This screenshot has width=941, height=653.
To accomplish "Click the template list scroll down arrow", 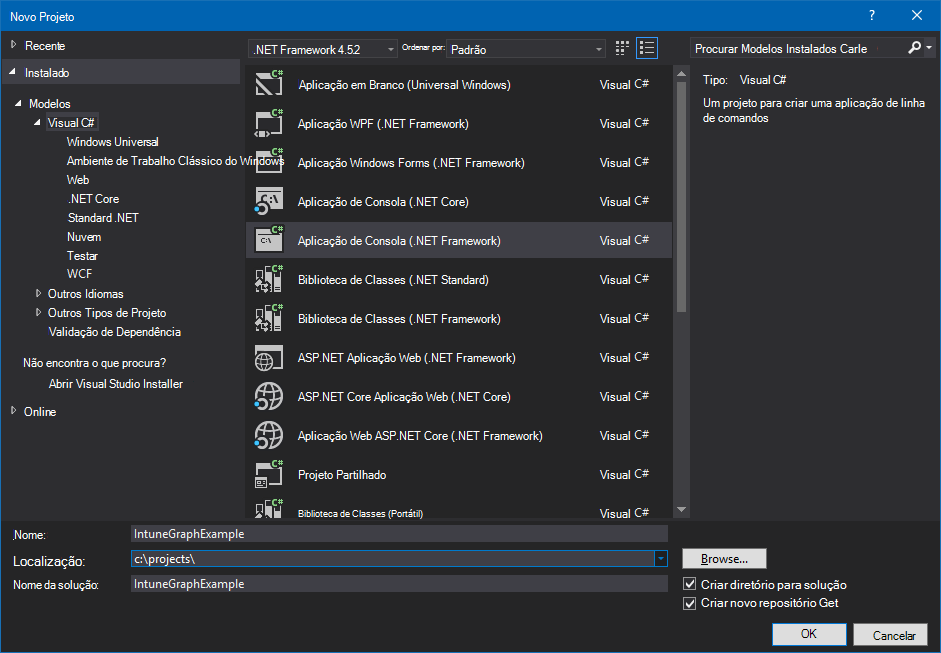I will pos(681,510).
